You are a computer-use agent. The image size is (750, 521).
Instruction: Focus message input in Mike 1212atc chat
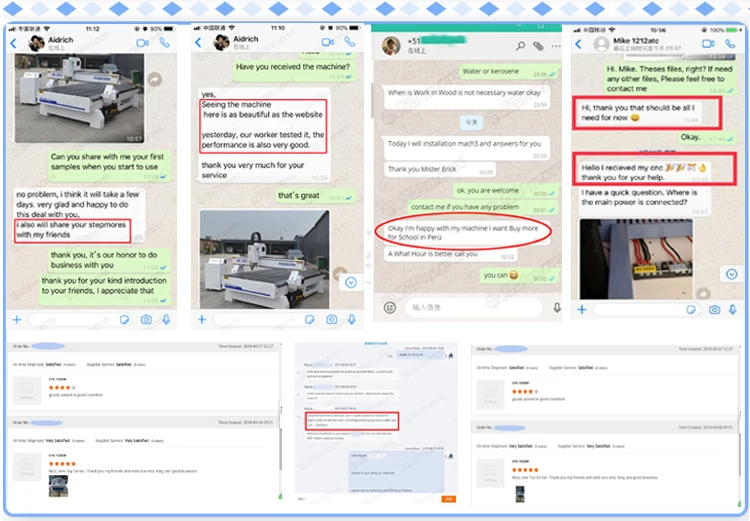point(646,310)
